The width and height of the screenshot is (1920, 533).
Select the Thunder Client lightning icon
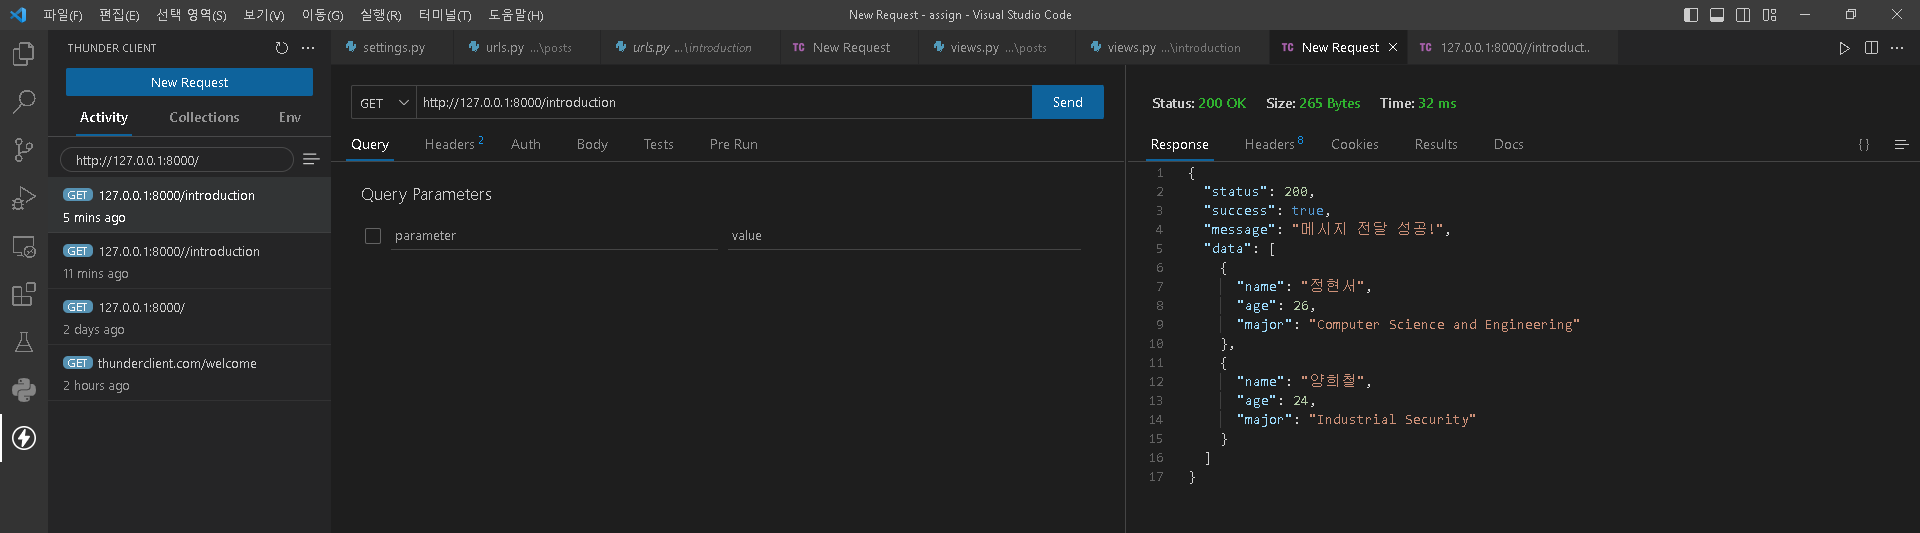[23, 438]
